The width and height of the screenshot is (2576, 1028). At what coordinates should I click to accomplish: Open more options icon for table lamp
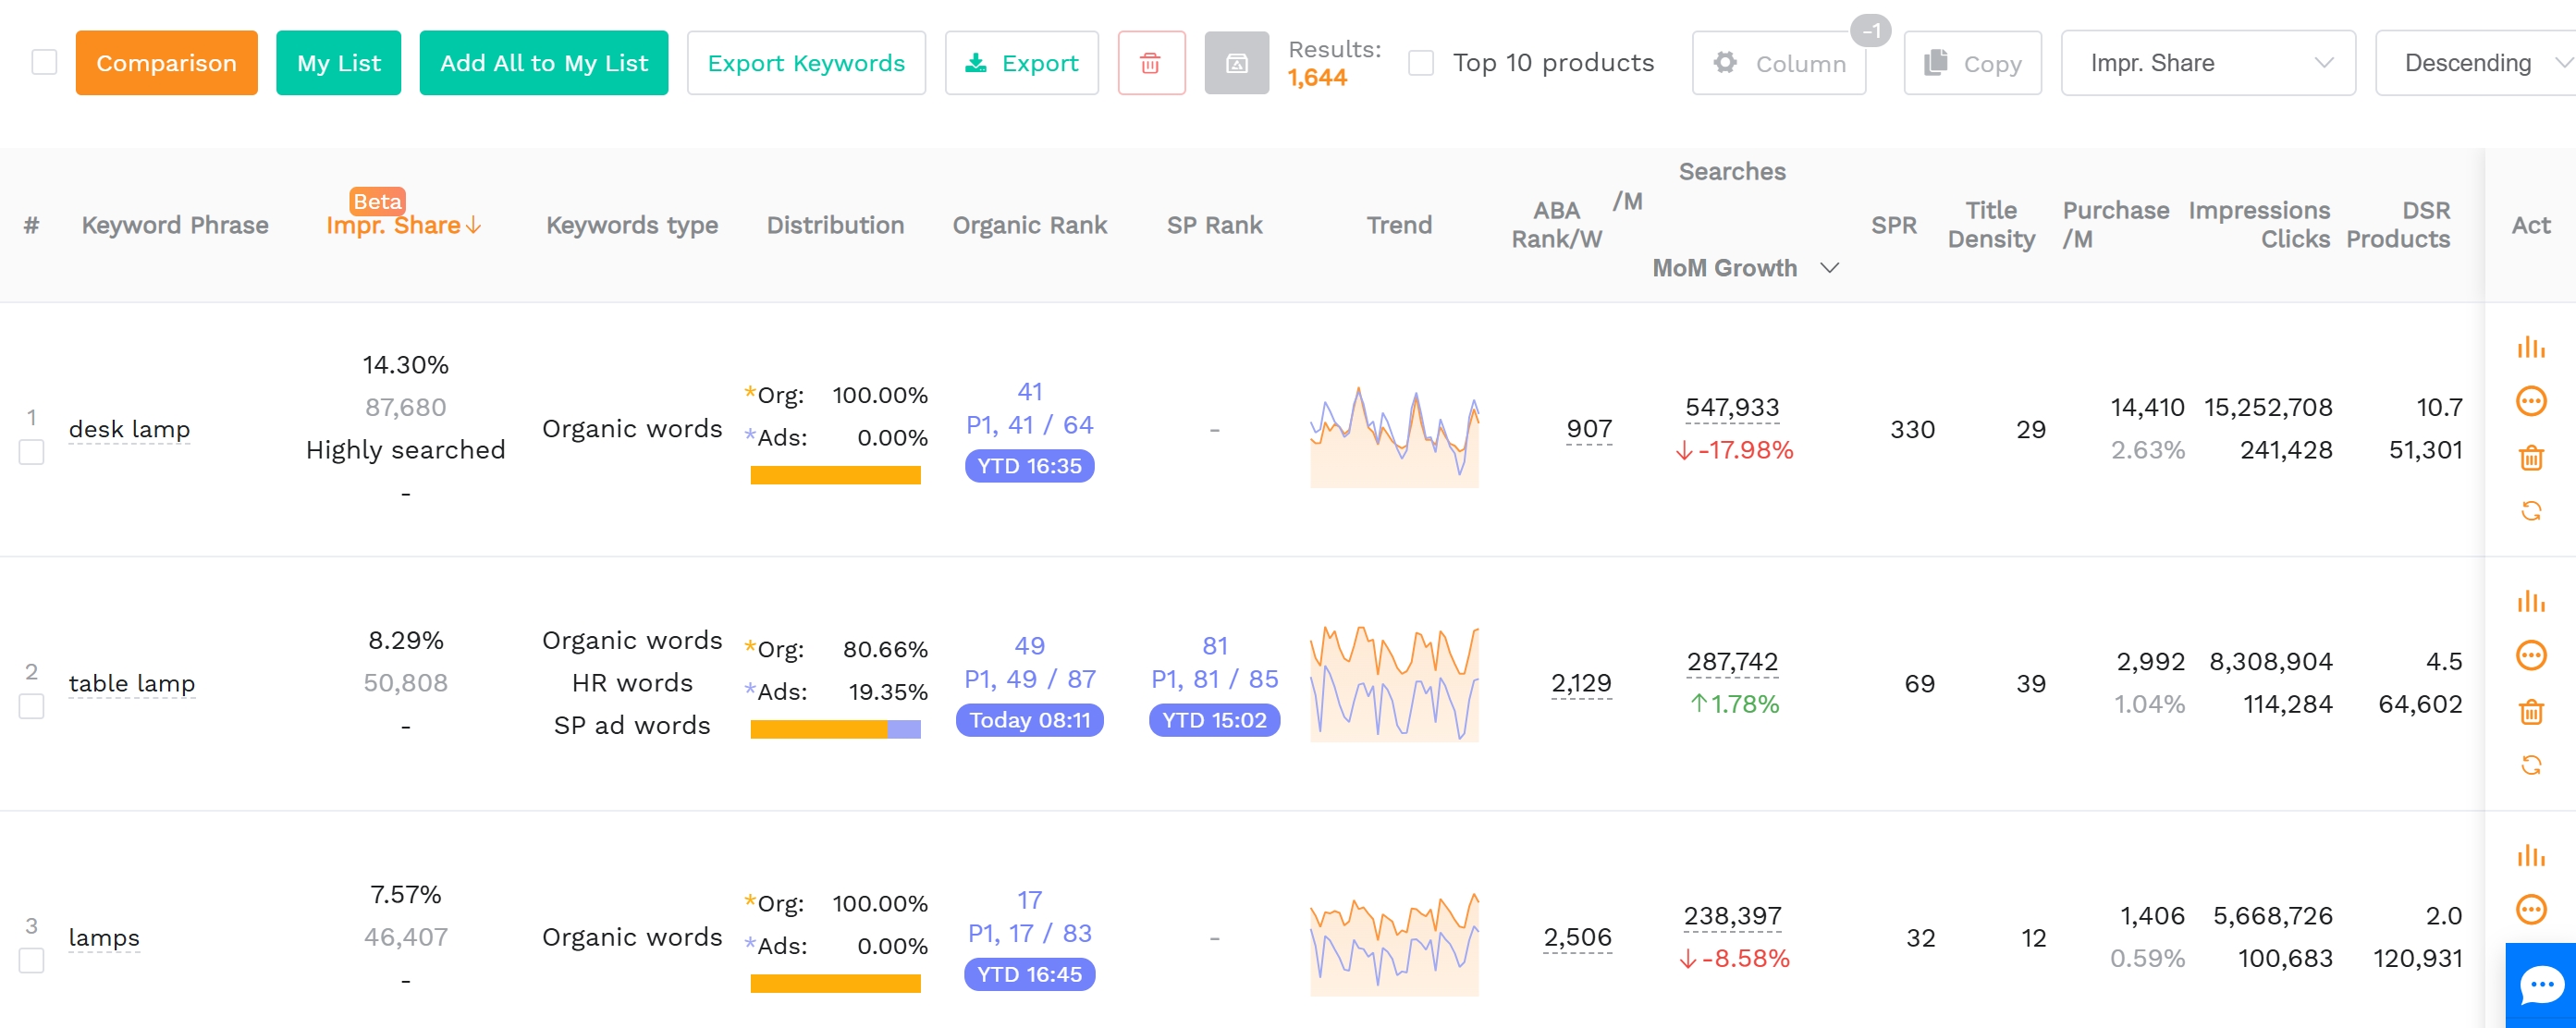tap(2530, 656)
